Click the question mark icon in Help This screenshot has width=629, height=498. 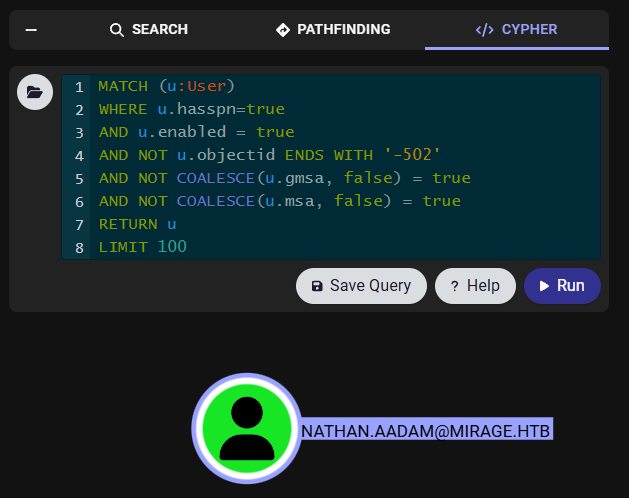(x=454, y=286)
